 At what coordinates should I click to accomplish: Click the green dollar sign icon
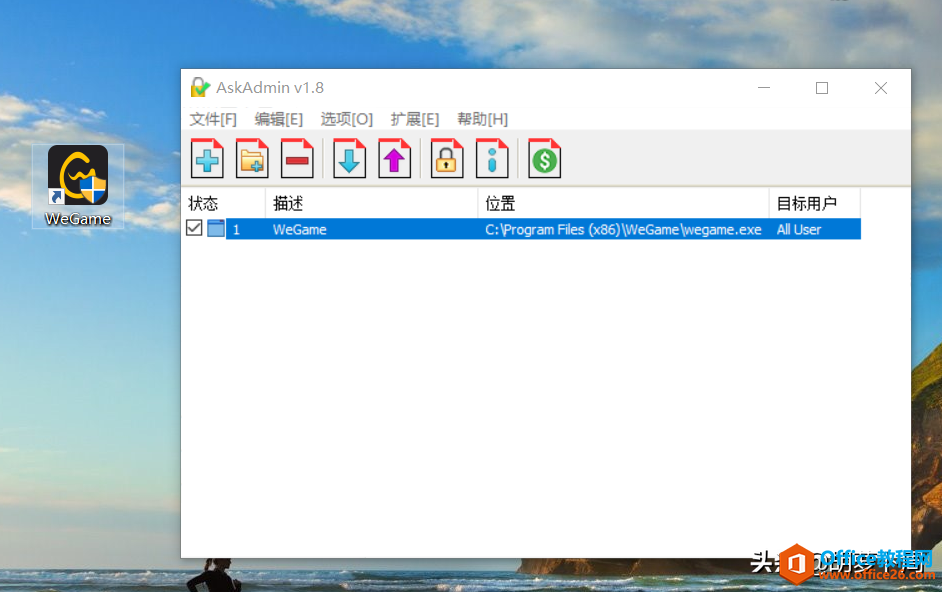point(544,159)
